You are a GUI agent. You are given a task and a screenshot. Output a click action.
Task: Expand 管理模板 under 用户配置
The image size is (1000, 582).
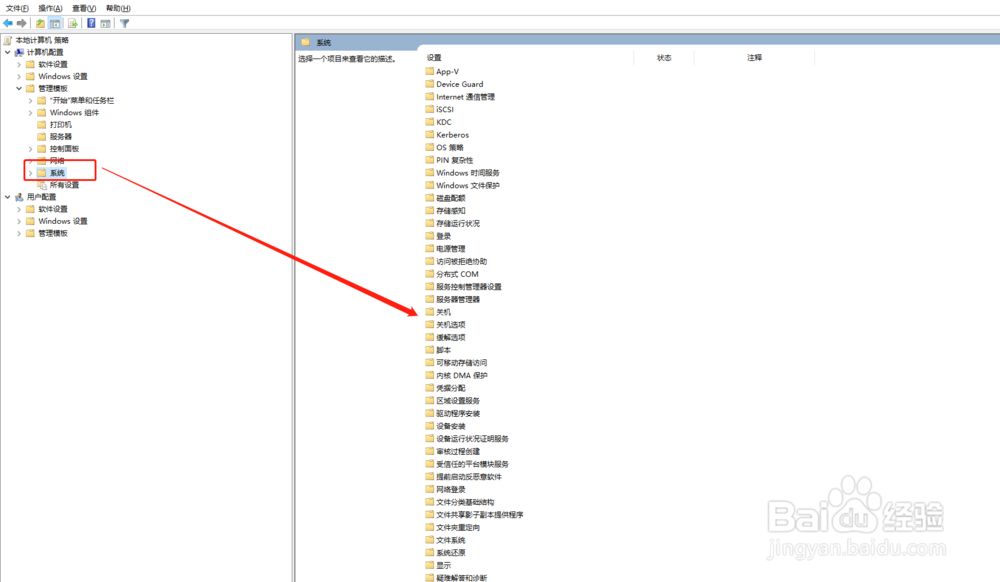(19, 233)
